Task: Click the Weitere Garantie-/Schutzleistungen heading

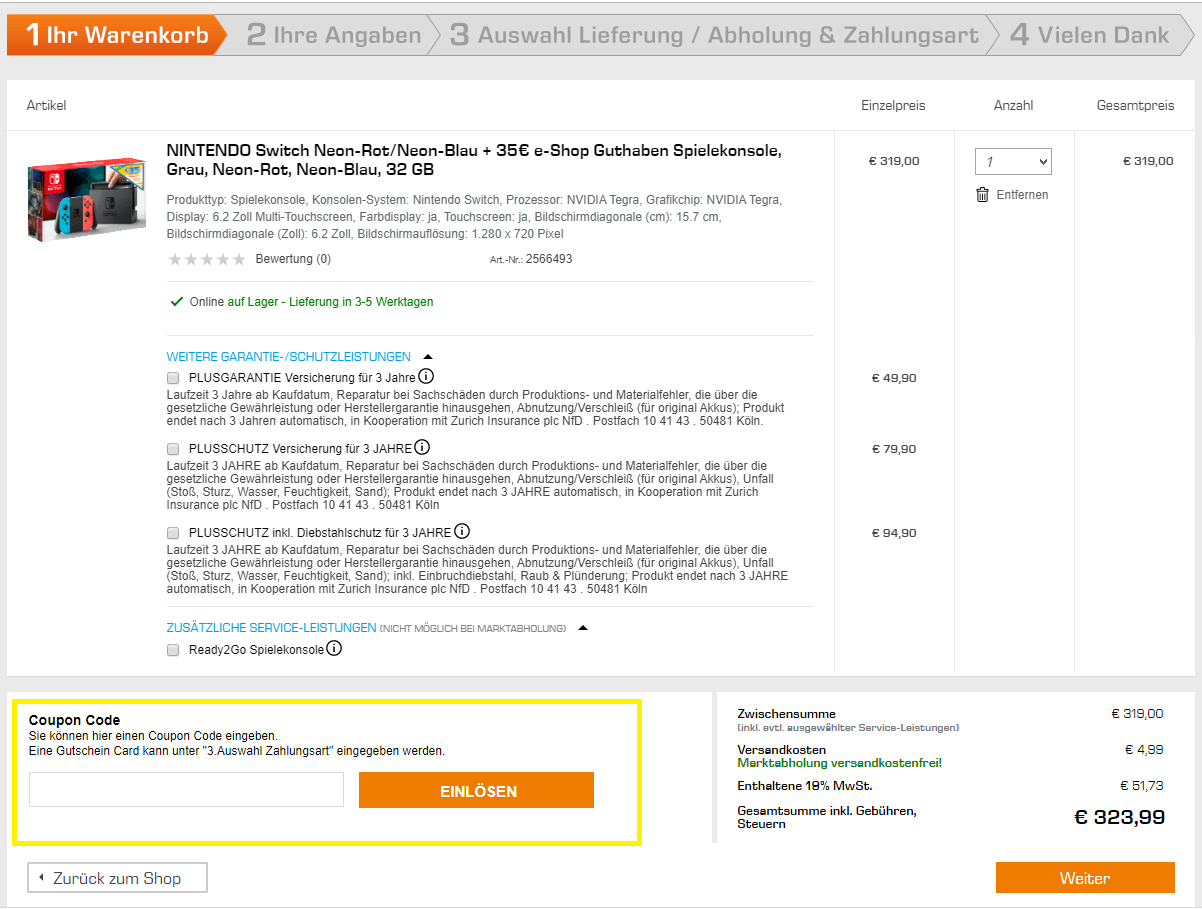Action: (289, 357)
